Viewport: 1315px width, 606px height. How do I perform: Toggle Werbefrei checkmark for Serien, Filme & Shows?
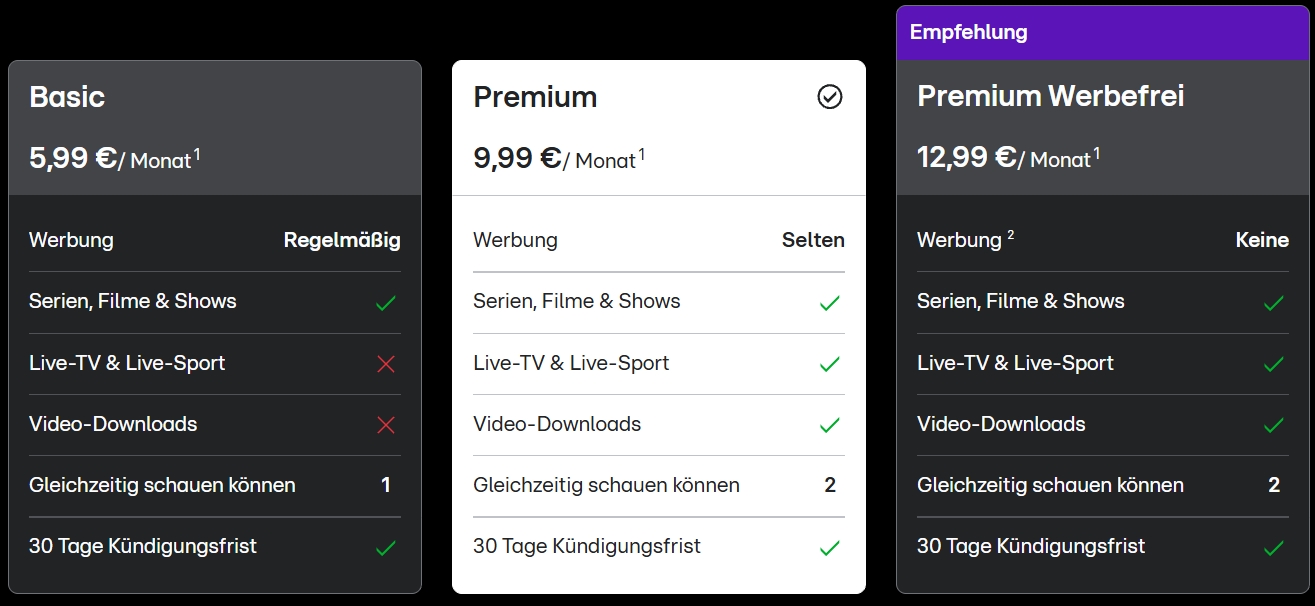[1274, 301]
